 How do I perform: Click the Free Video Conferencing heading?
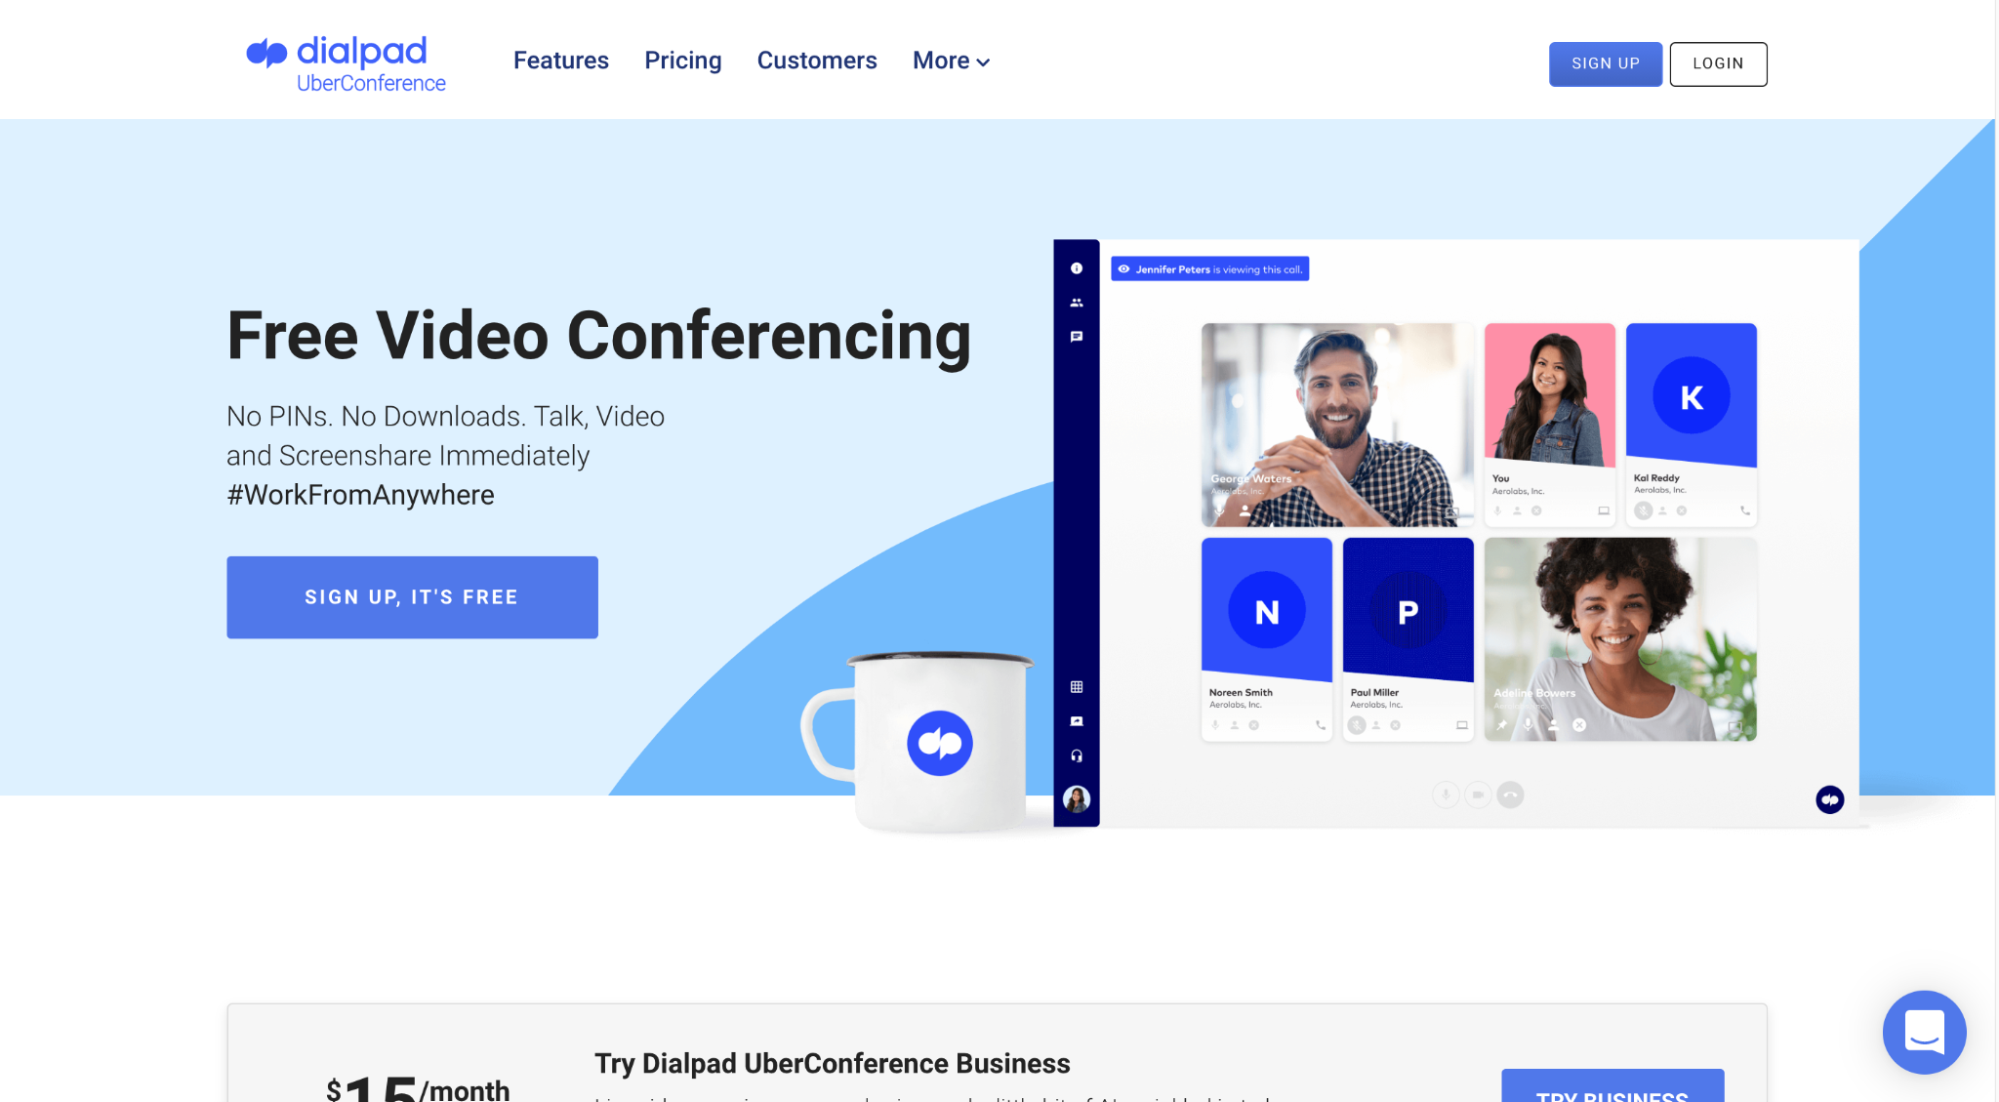click(598, 337)
